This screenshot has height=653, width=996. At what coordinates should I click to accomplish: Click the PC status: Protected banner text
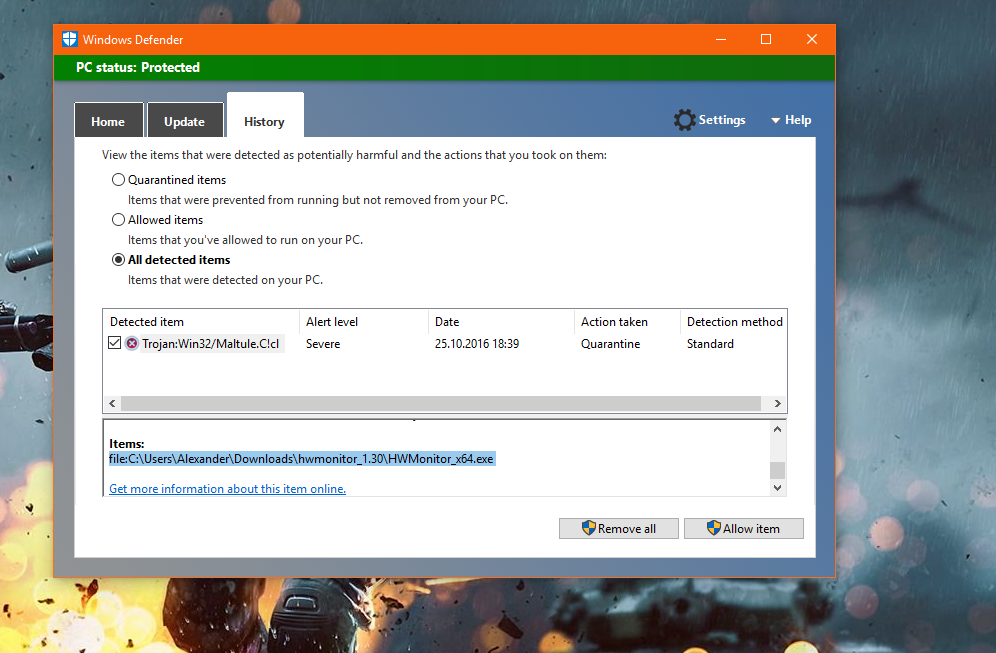138,67
